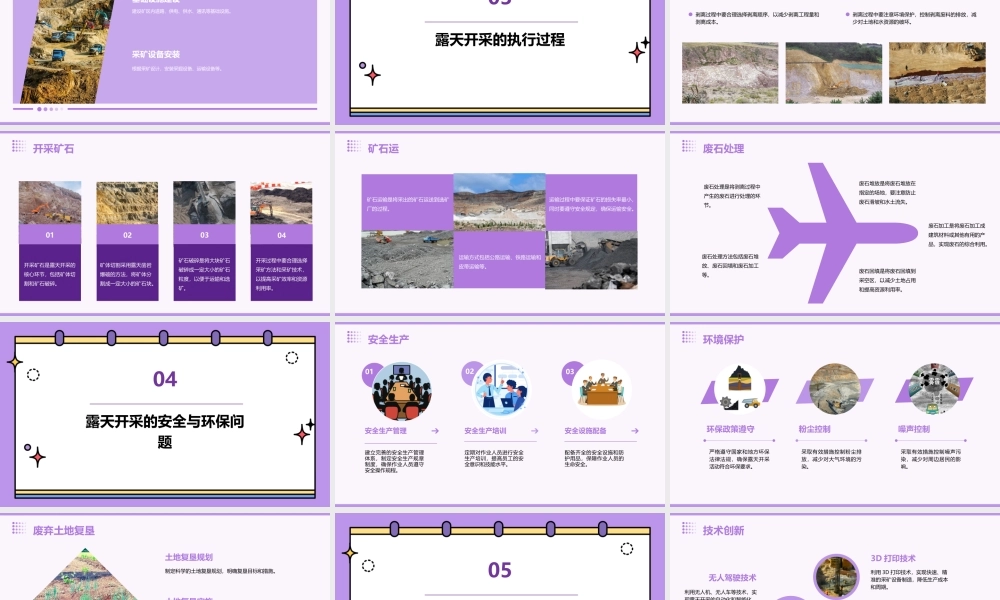Click the 02 quarry photo on 开采矿石 slide
This screenshot has height=600, width=1000.
click(127, 202)
